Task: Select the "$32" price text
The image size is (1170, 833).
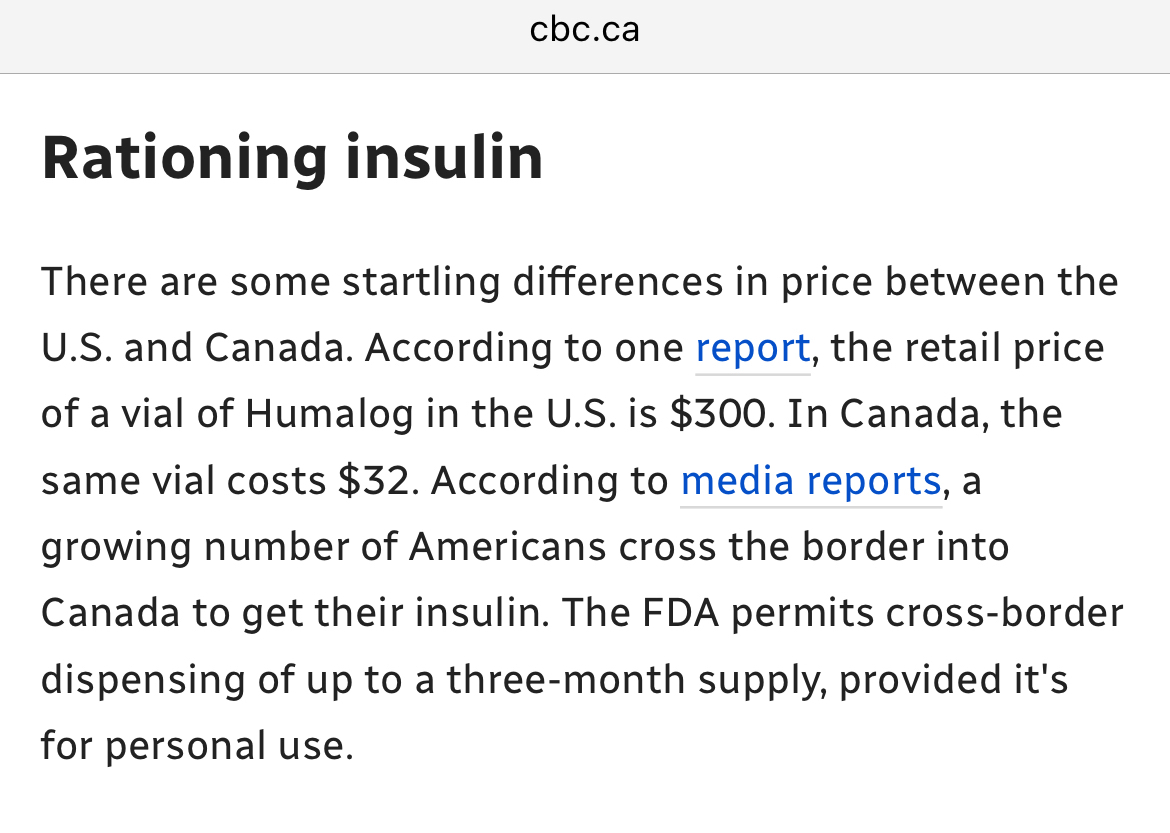Action: (374, 481)
